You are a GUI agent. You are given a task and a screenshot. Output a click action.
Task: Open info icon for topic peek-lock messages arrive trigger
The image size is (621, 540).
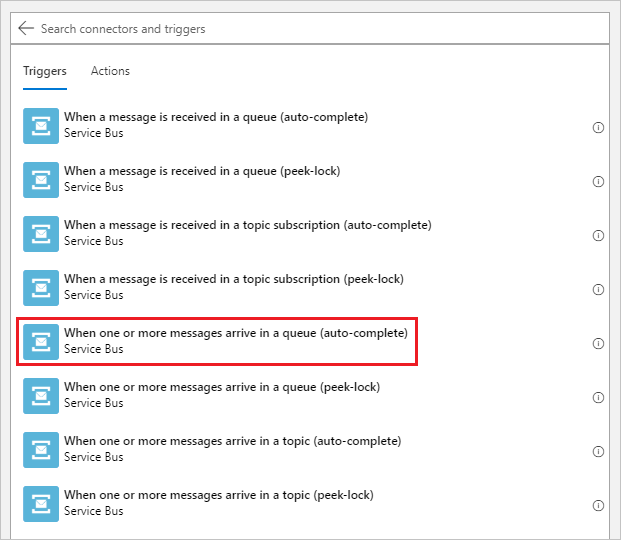click(598, 505)
